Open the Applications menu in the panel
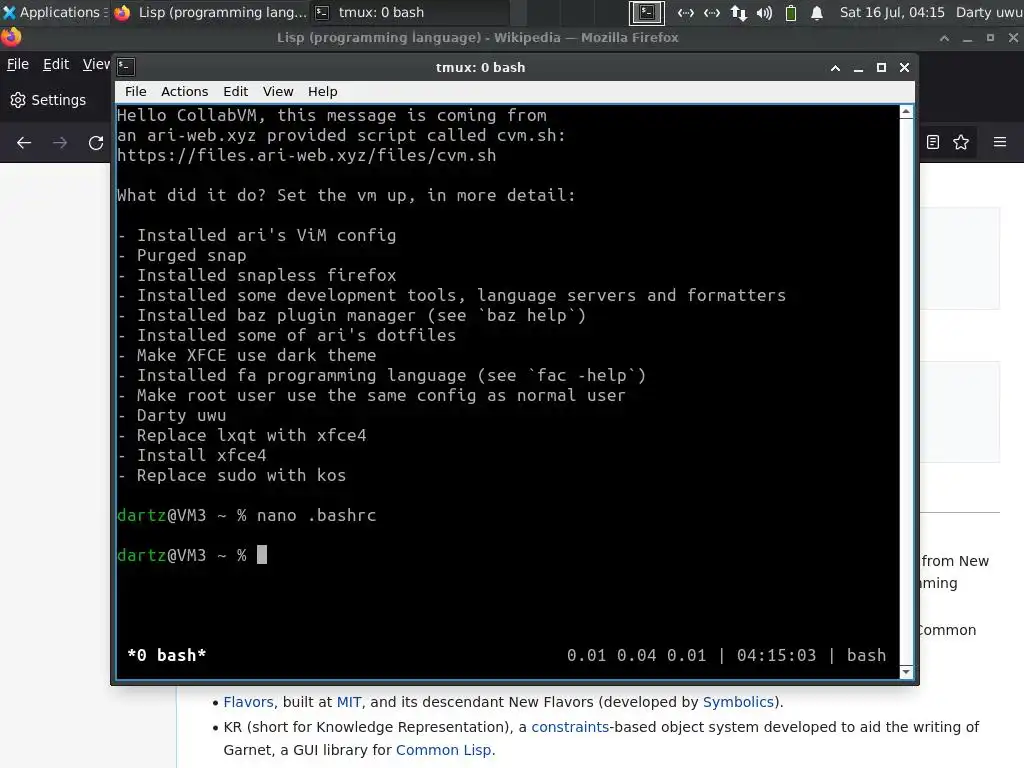 click(54, 12)
